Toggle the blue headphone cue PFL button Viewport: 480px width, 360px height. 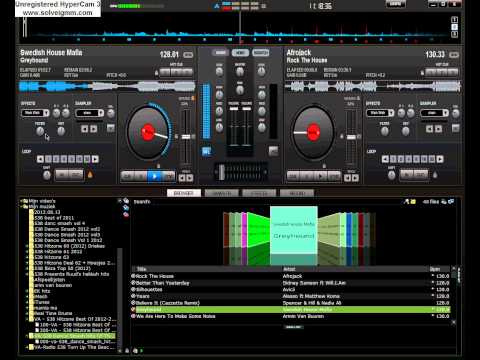206,152
